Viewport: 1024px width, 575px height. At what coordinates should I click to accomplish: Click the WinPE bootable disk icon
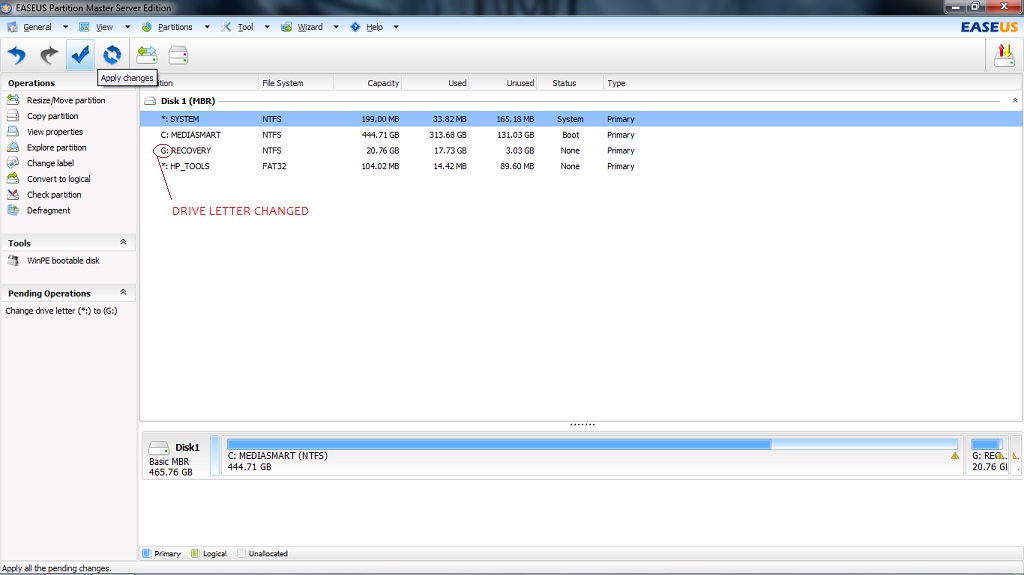(x=13, y=260)
